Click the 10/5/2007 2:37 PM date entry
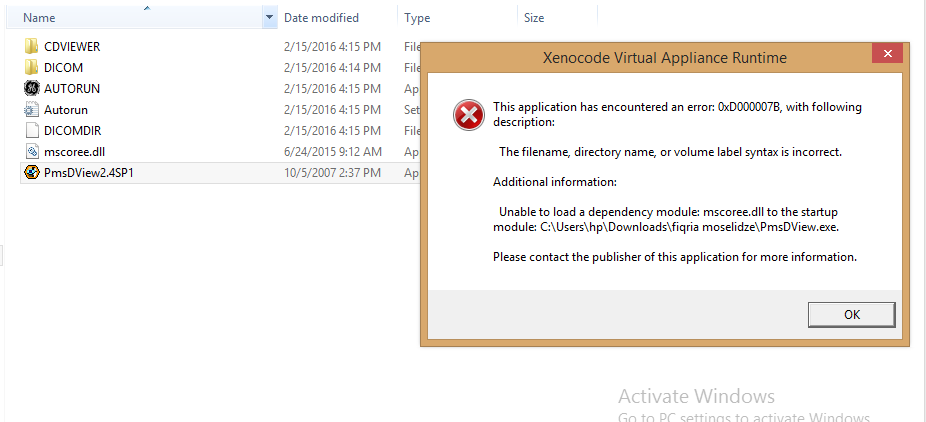Screen dimensions: 926x422 pyautogui.click(x=333, y=172)
